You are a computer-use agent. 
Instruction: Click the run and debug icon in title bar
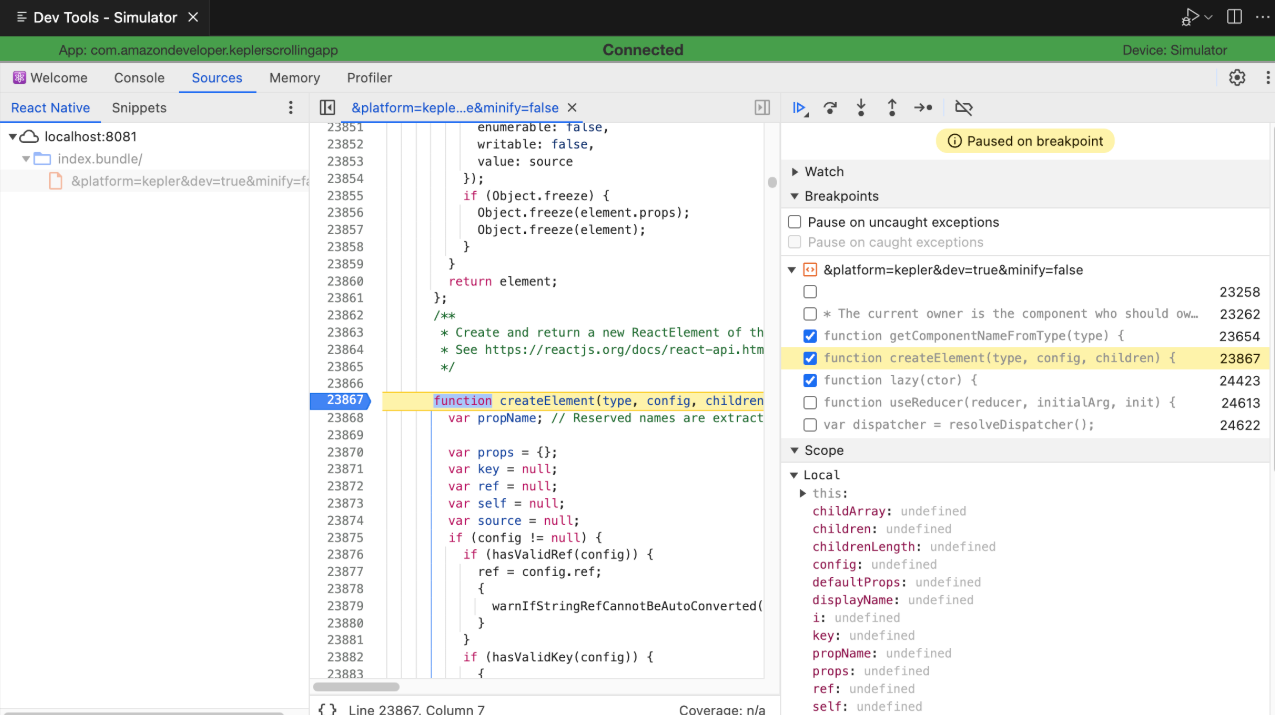(1190, 17)
